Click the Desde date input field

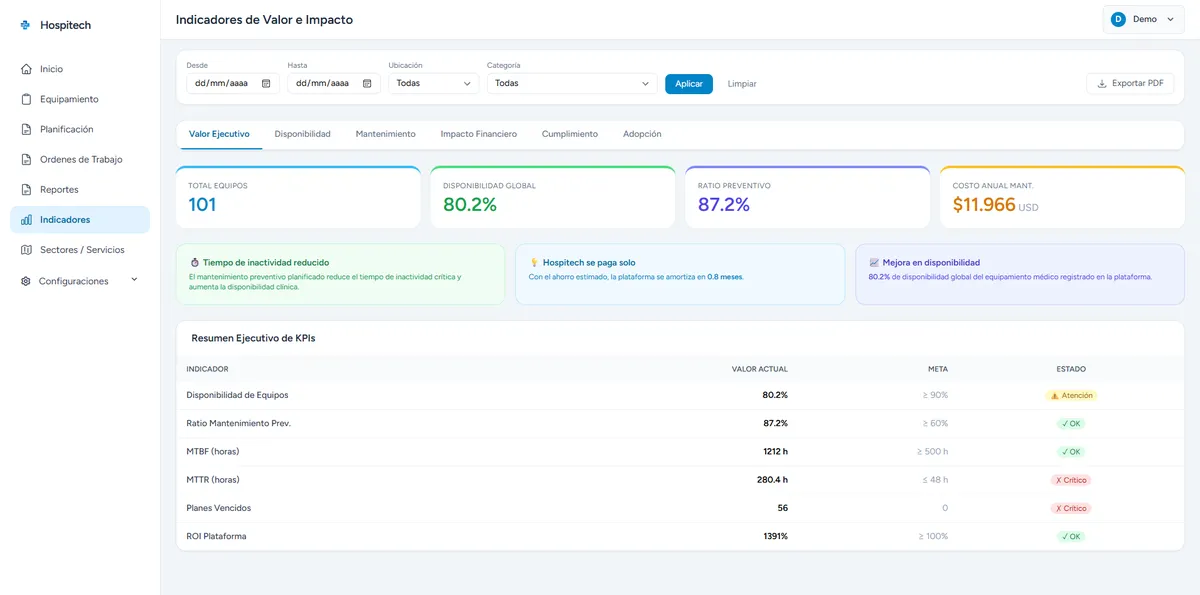233,83
